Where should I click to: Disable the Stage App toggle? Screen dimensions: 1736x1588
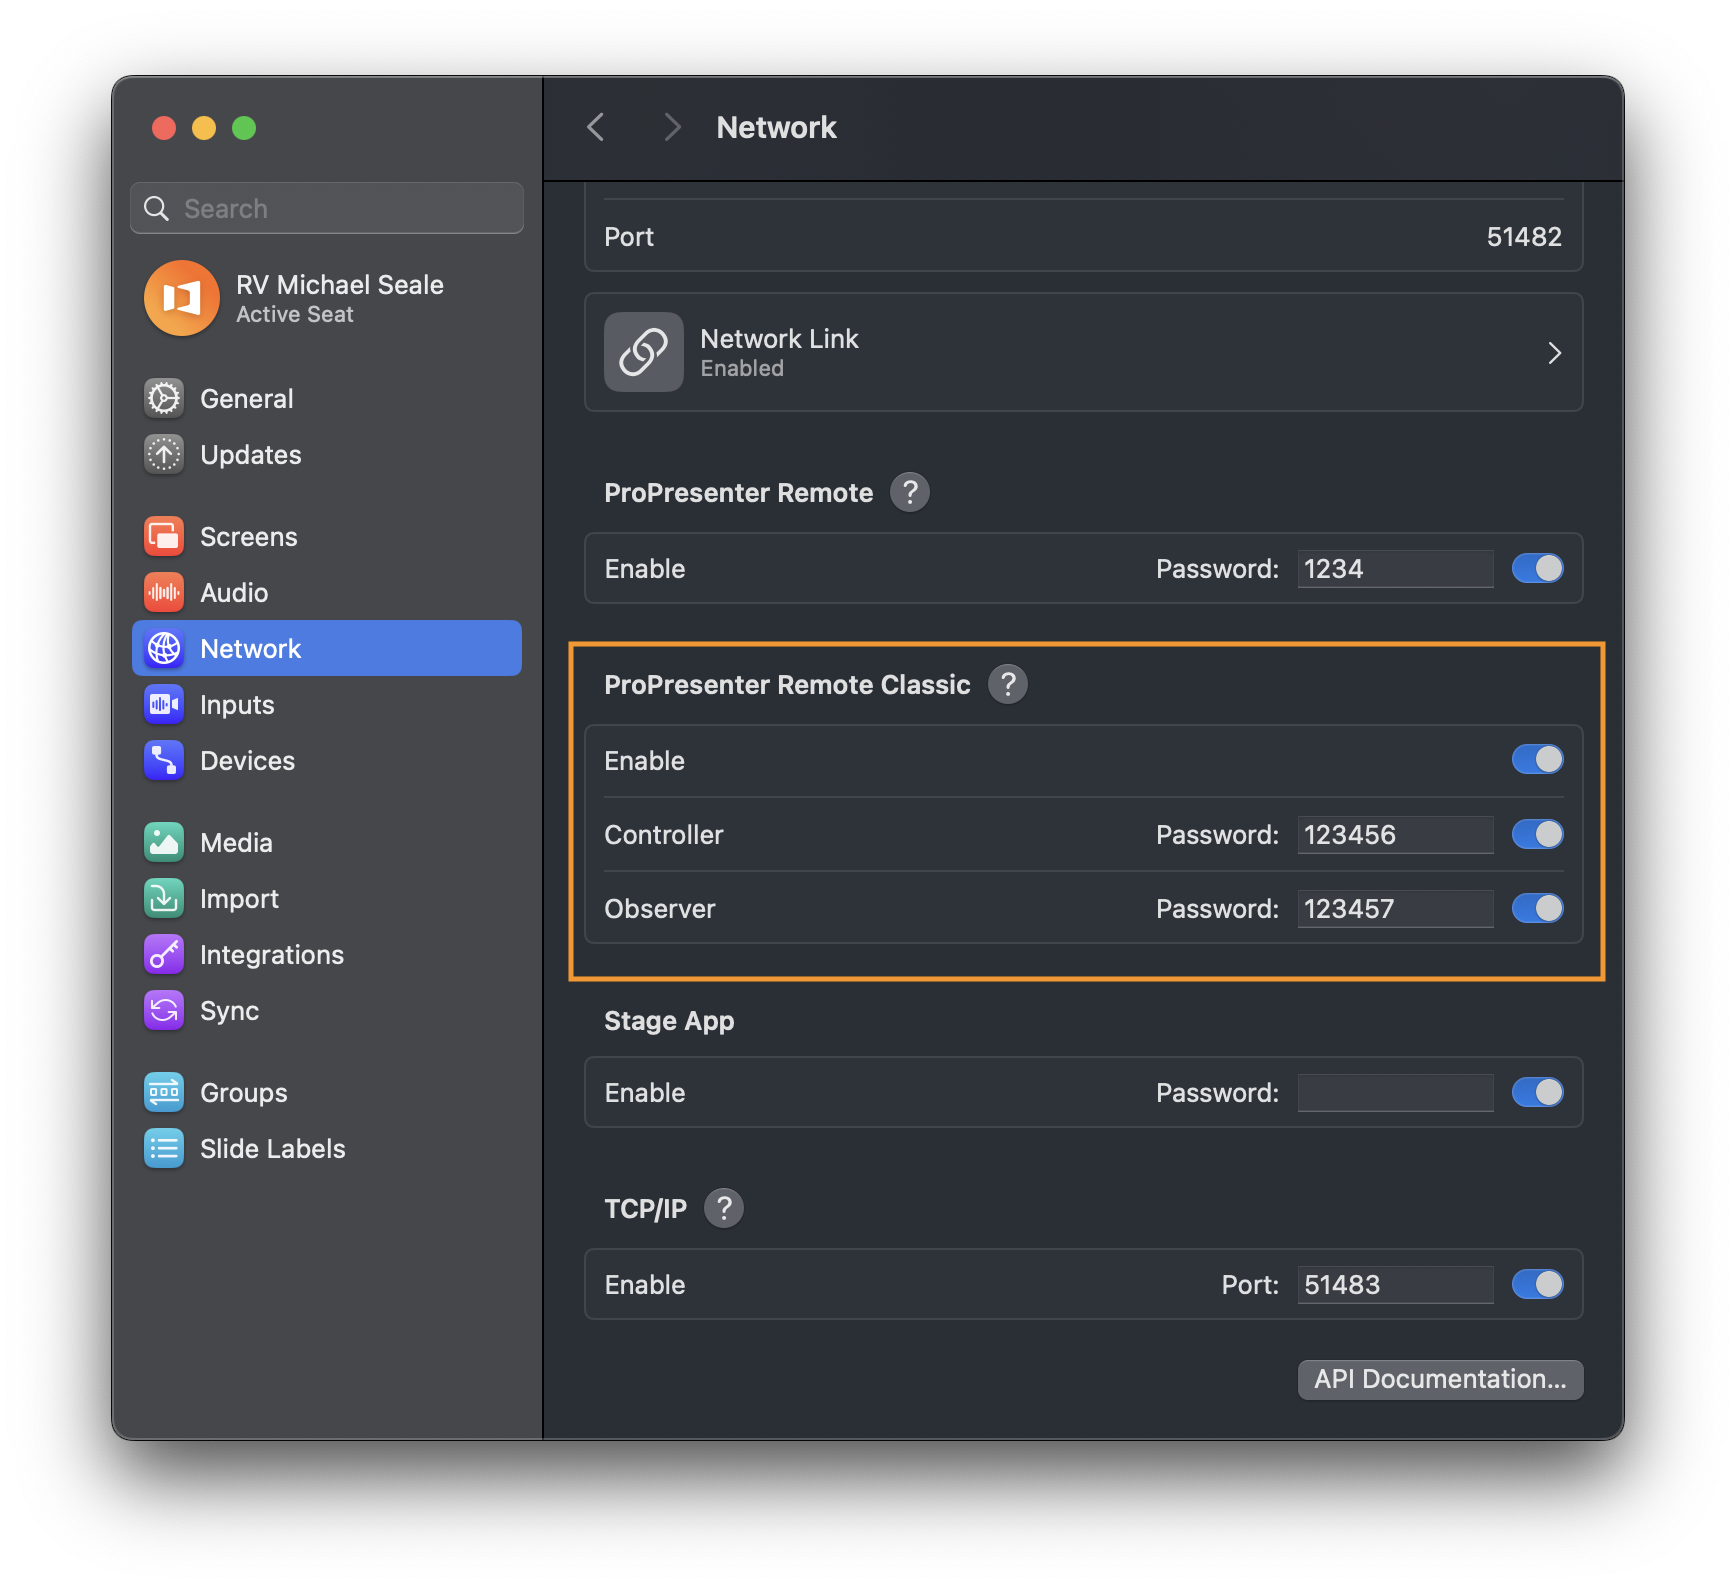[x=1538, y=1092]
